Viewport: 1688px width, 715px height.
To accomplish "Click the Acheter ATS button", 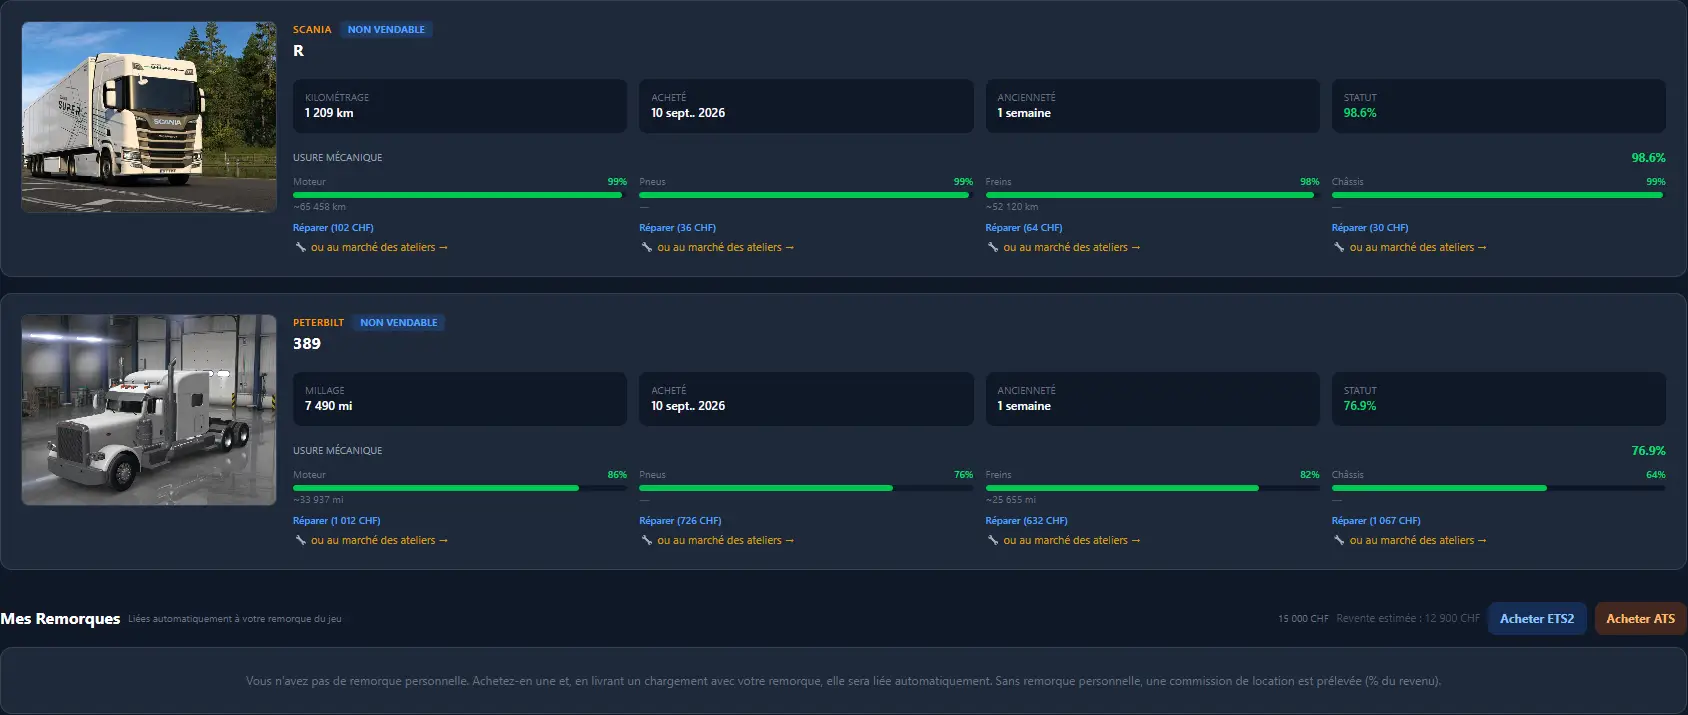I will click(1640, 619).
